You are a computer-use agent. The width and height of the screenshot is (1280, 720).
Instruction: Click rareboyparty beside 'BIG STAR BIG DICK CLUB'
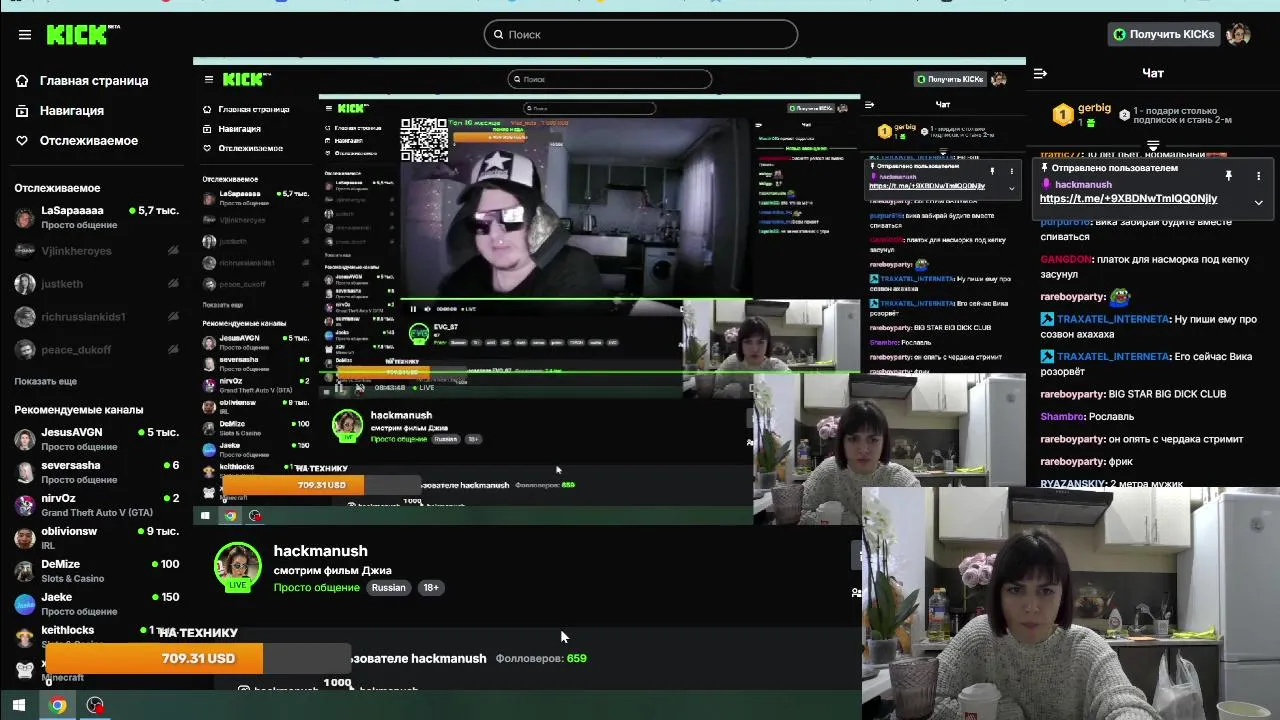click(1072, 394)
